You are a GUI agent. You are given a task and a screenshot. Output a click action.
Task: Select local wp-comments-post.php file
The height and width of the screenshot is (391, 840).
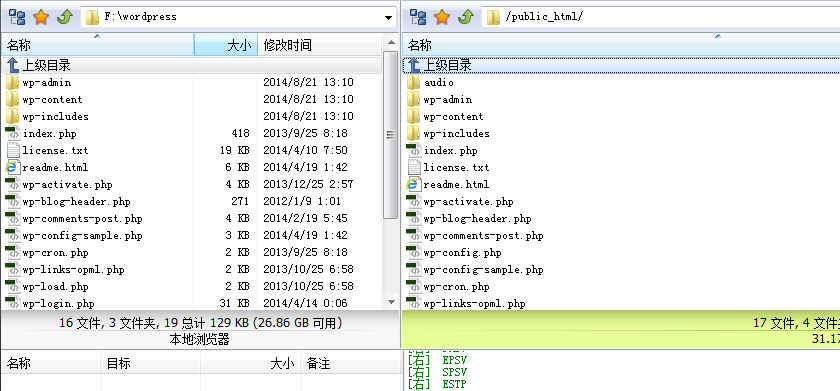point(82,219)
